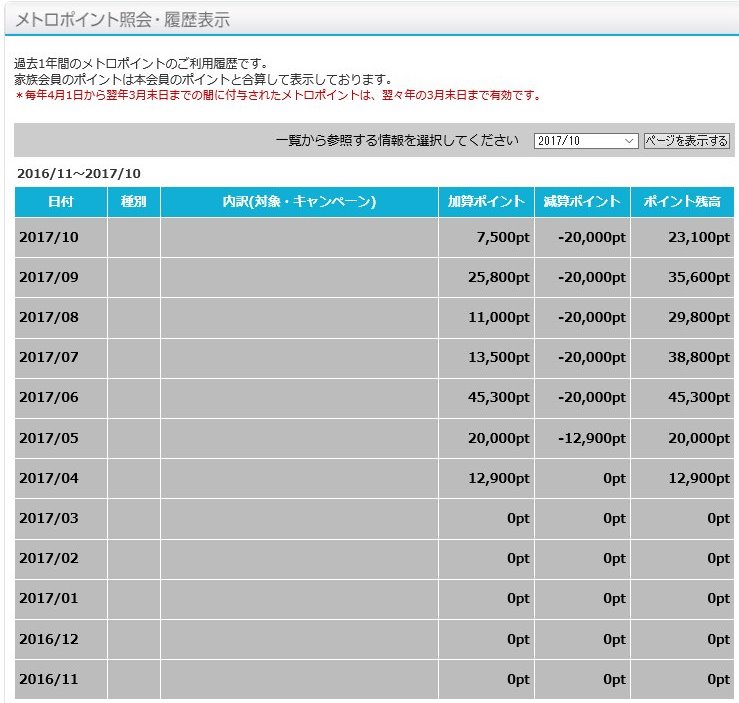The image size is (739, 703).
Task: Select the 2017/08 date cell
Action: pyautogui.click(x=61, y=317)
